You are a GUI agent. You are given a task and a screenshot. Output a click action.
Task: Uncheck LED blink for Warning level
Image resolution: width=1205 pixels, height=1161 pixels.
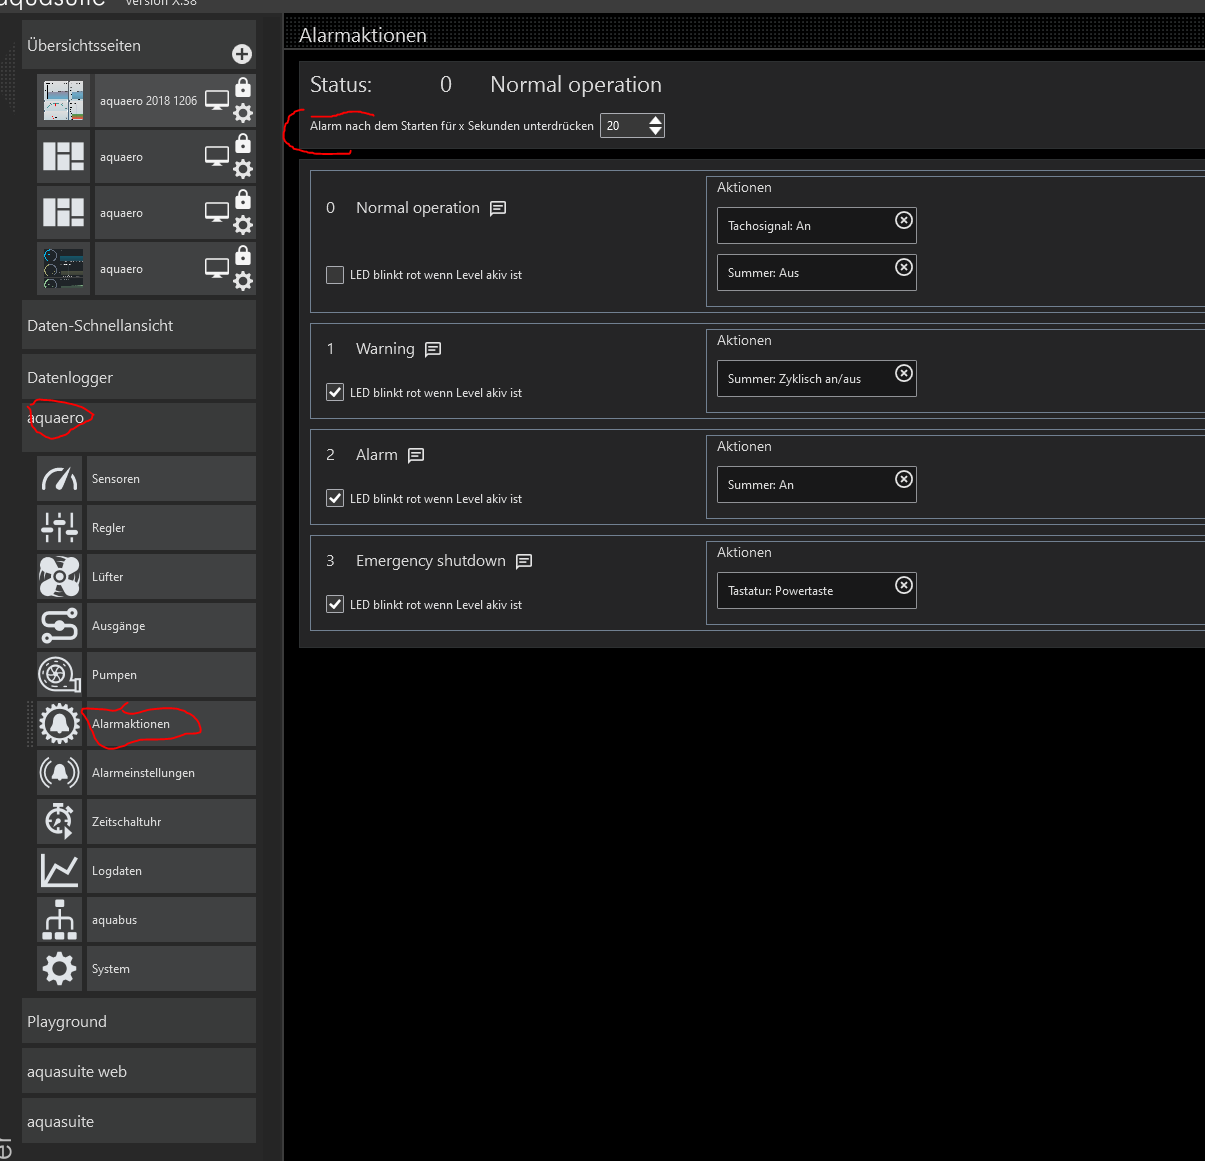click(x=335, y=393)
